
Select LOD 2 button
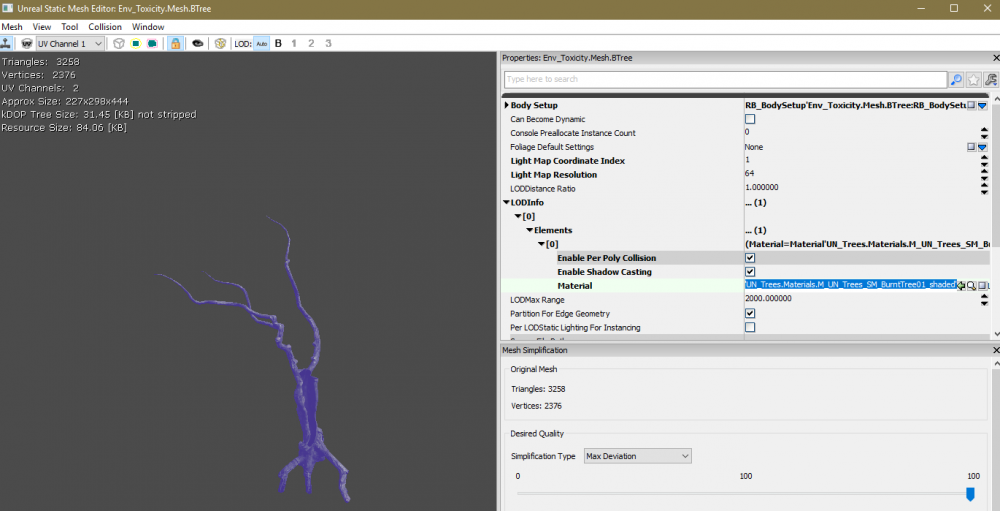pyautogui.click(x=311, y=43)
